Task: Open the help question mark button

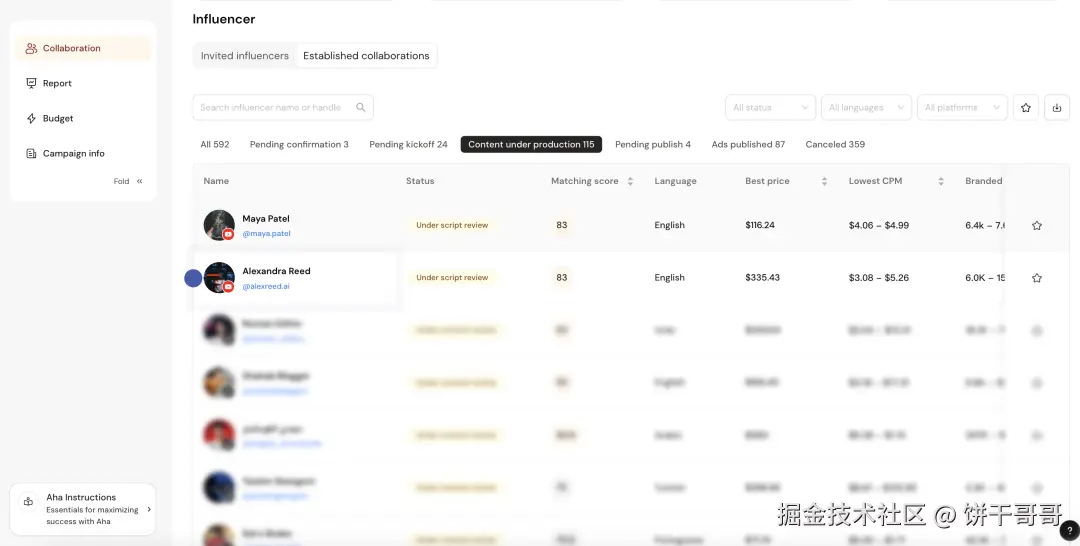Action: [x=1069, y=531]
